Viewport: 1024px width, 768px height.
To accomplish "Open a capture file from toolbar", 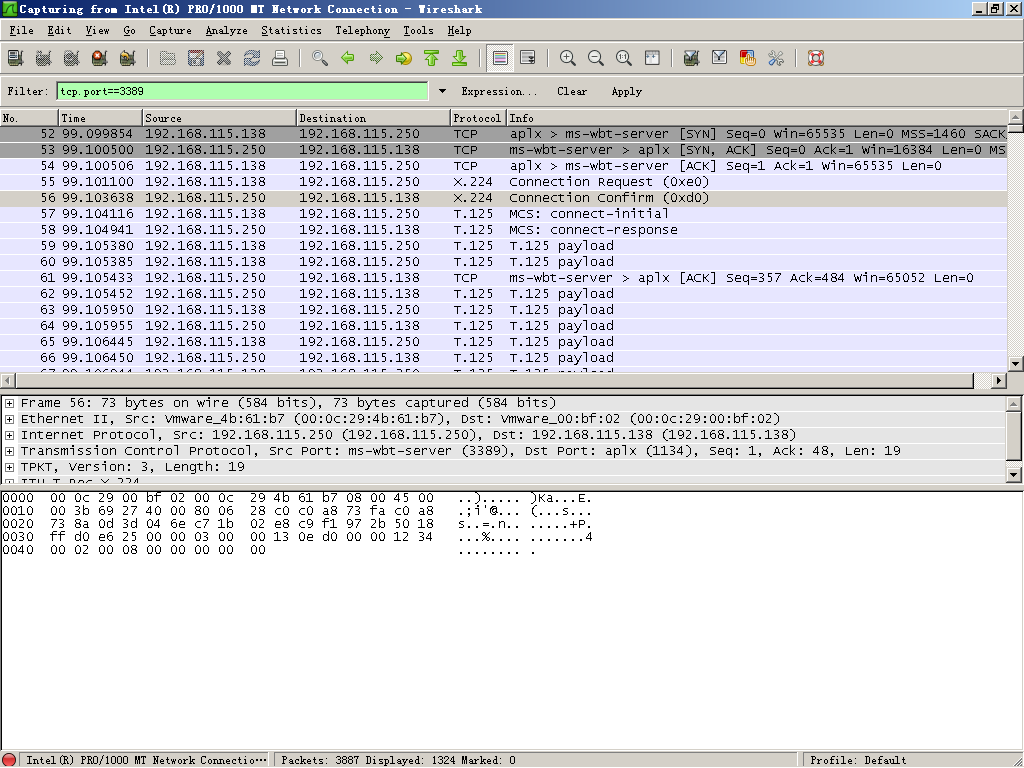I will click(168, 58).
